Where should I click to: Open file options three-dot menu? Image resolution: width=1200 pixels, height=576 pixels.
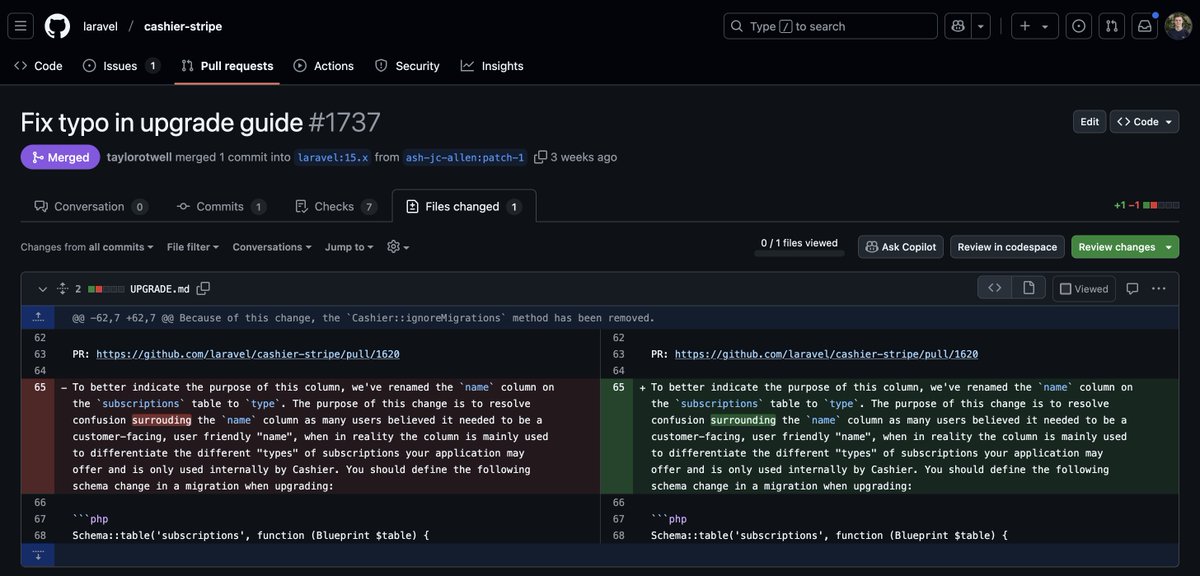click(1159, 289)
